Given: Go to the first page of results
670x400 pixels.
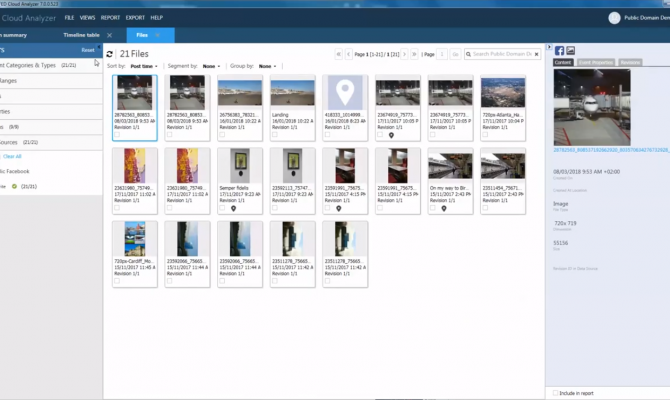Looking at the screenshot, I should click(x=338, y=53).
